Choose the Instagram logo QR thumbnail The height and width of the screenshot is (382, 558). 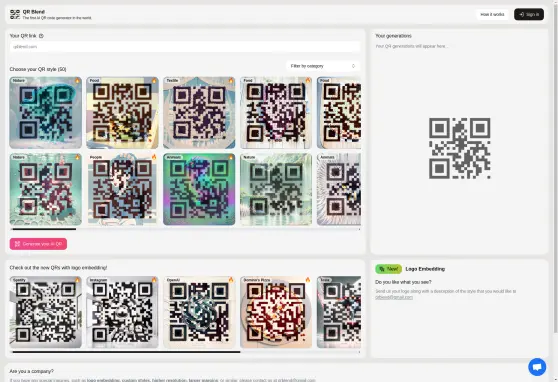coord(122,312)
